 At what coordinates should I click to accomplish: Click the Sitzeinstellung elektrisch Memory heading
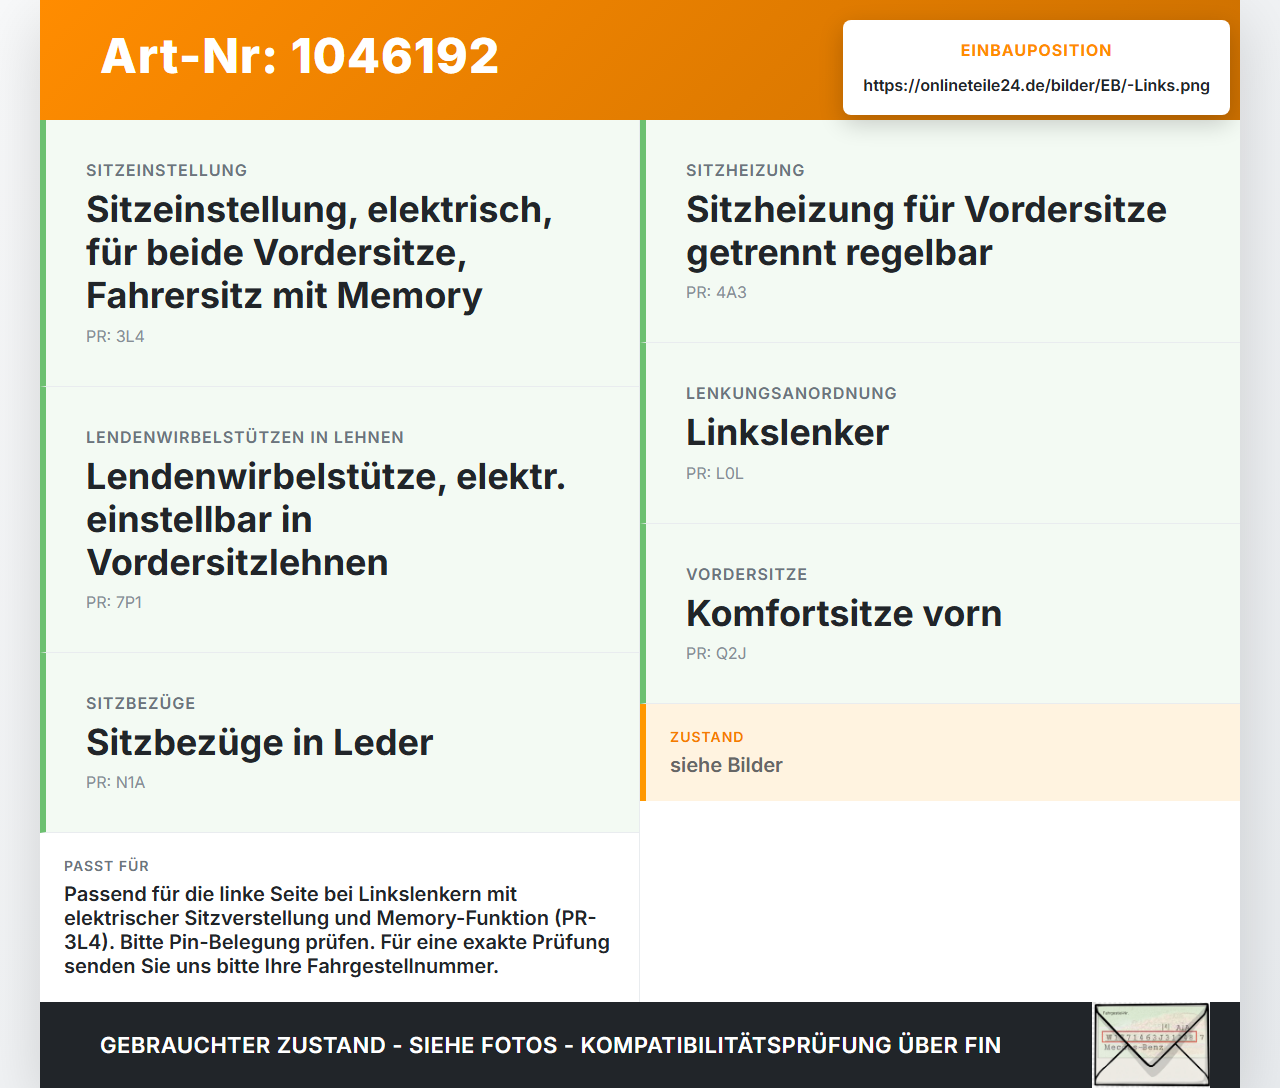320,252
